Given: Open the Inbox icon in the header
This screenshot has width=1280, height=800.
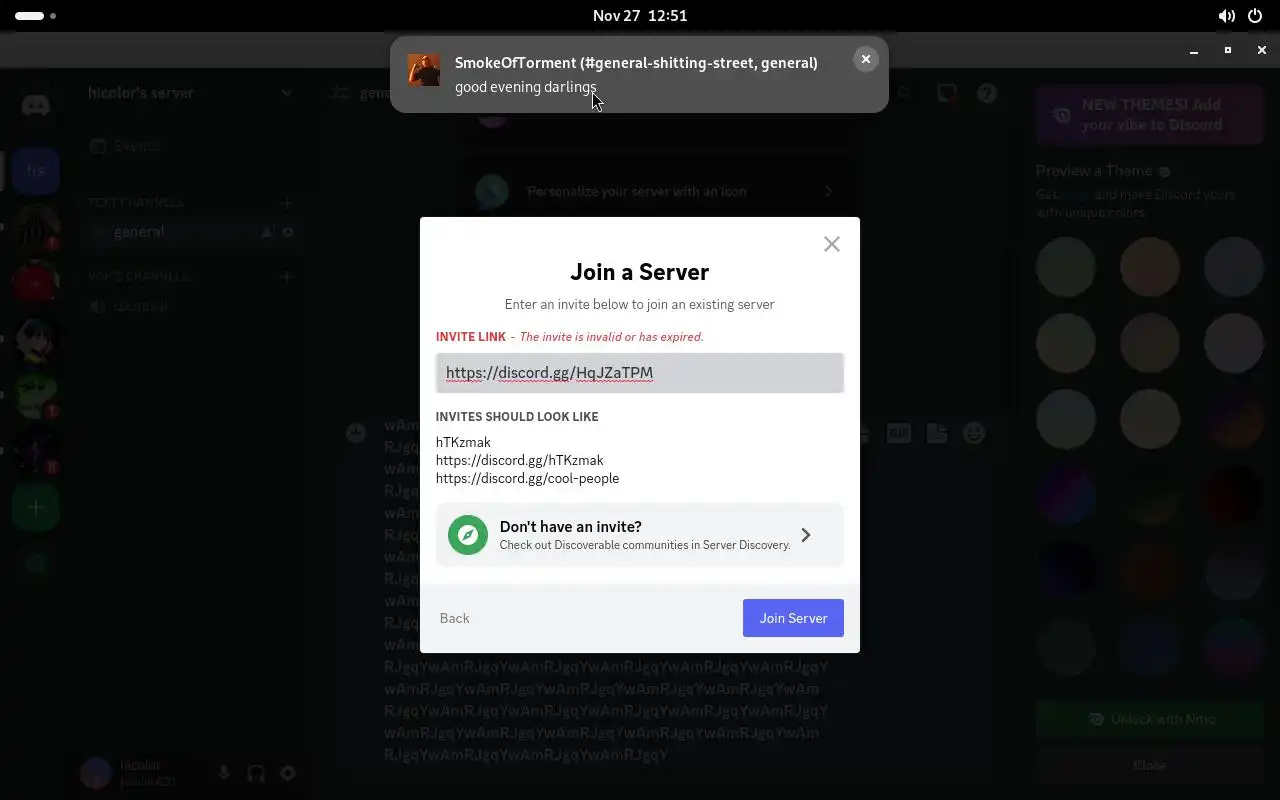Looking at the screenshot, I should click(x=946, y=93).
